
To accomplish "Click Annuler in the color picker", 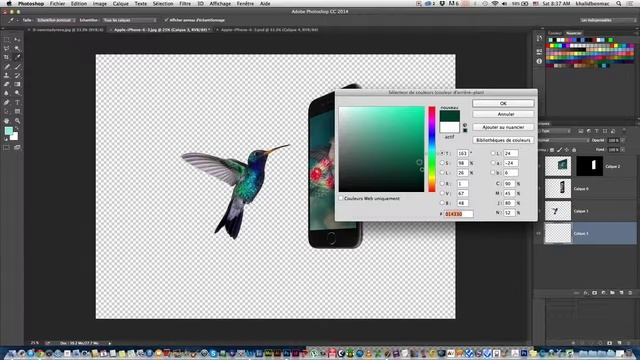I will (503, 114).
